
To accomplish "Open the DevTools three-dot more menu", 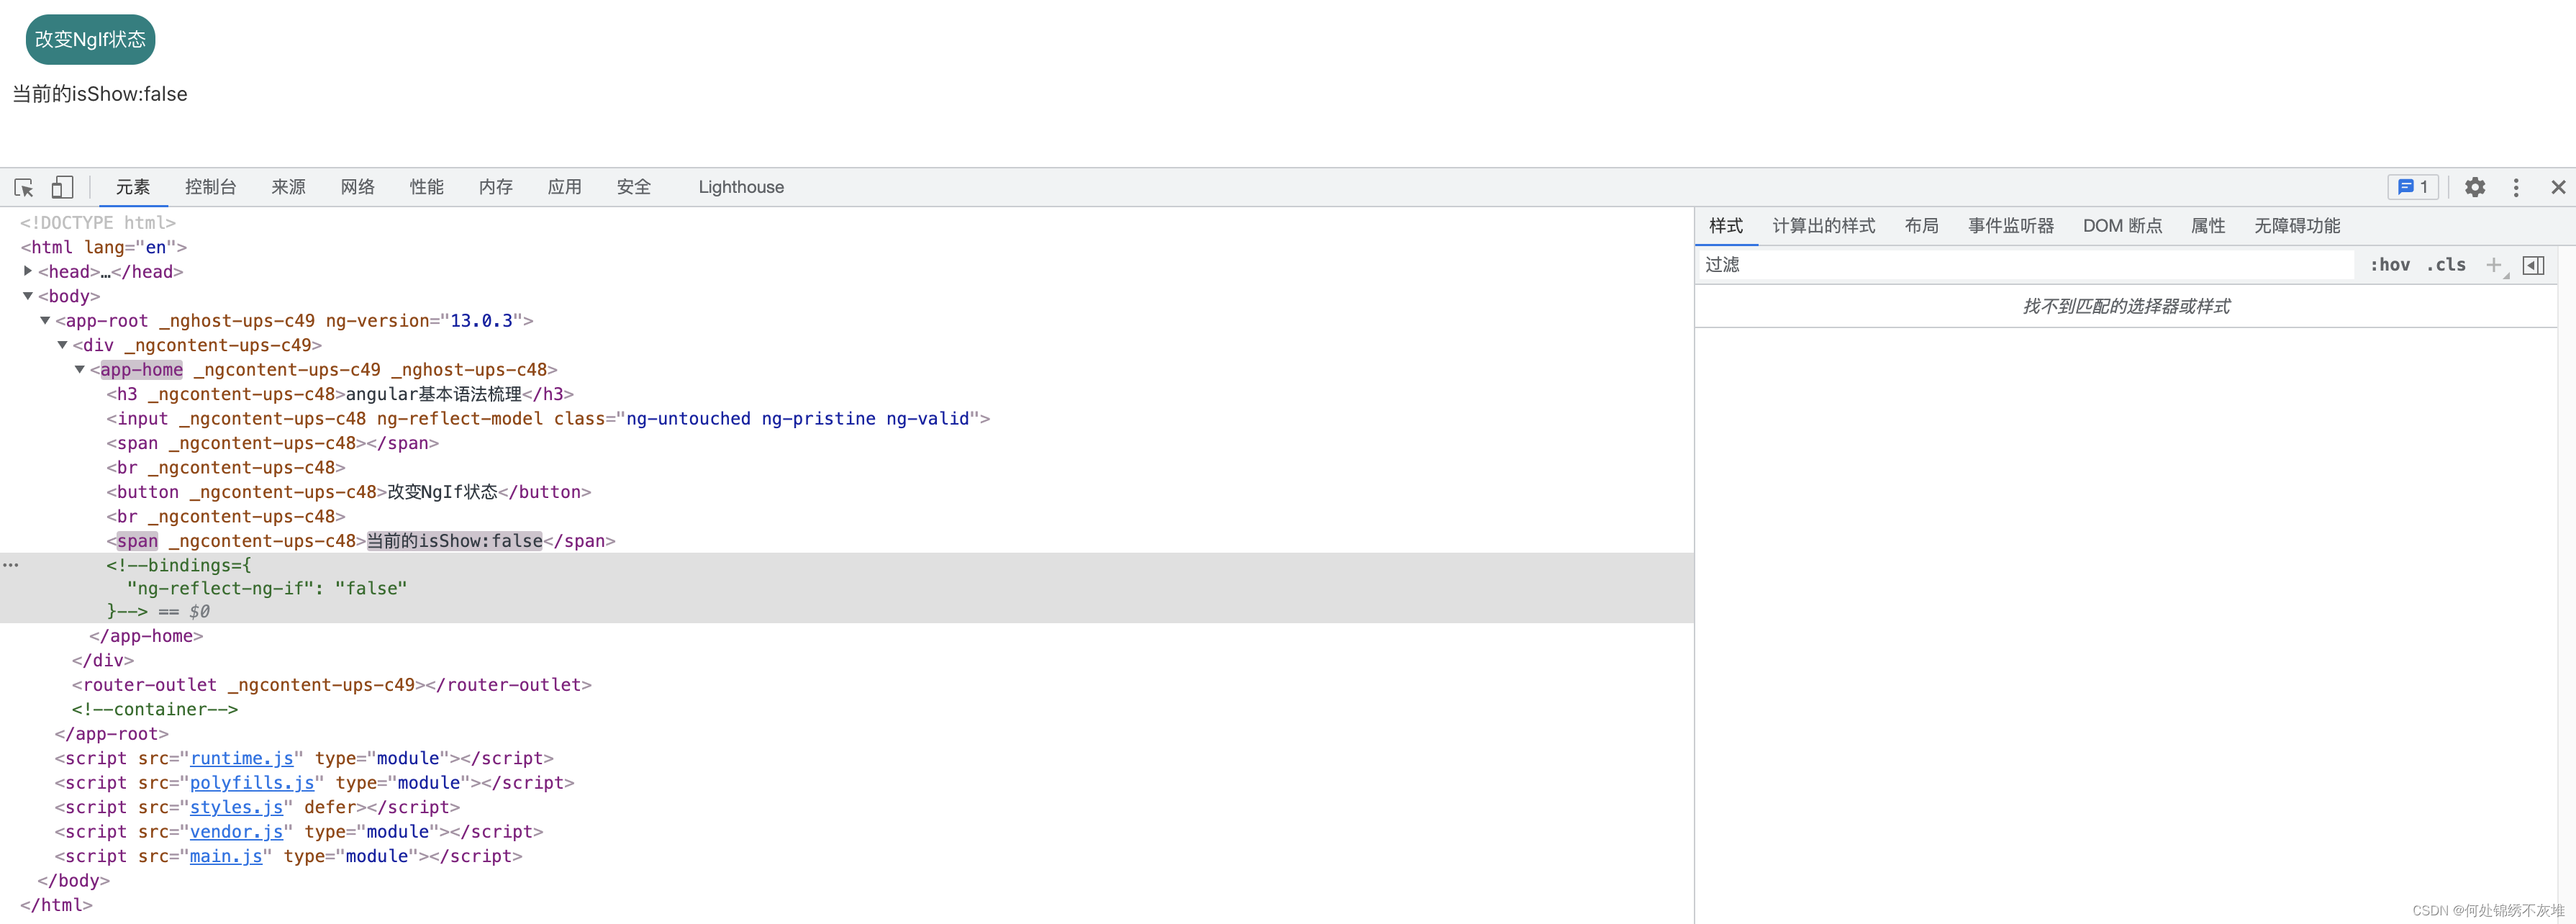I will coord(2516,187).
